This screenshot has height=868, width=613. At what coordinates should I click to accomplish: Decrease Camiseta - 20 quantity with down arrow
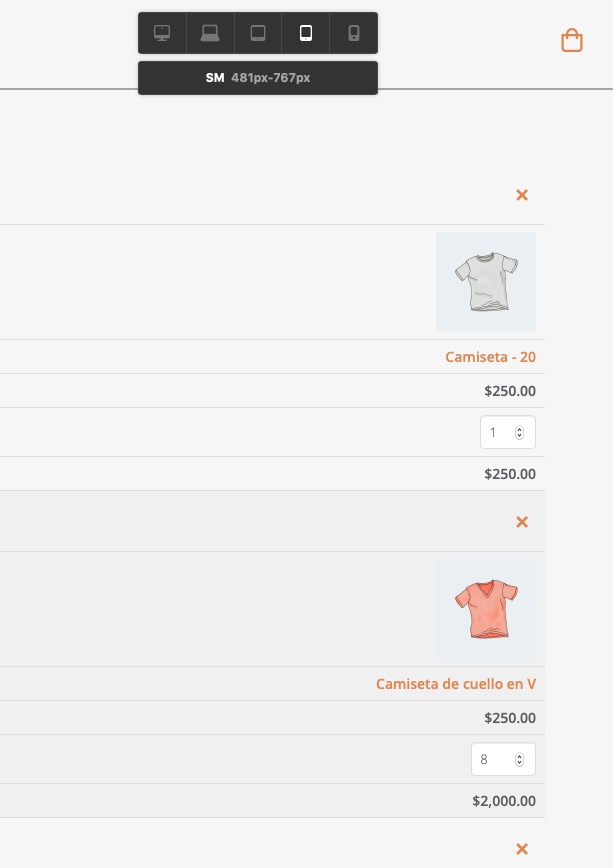point(519,436)
